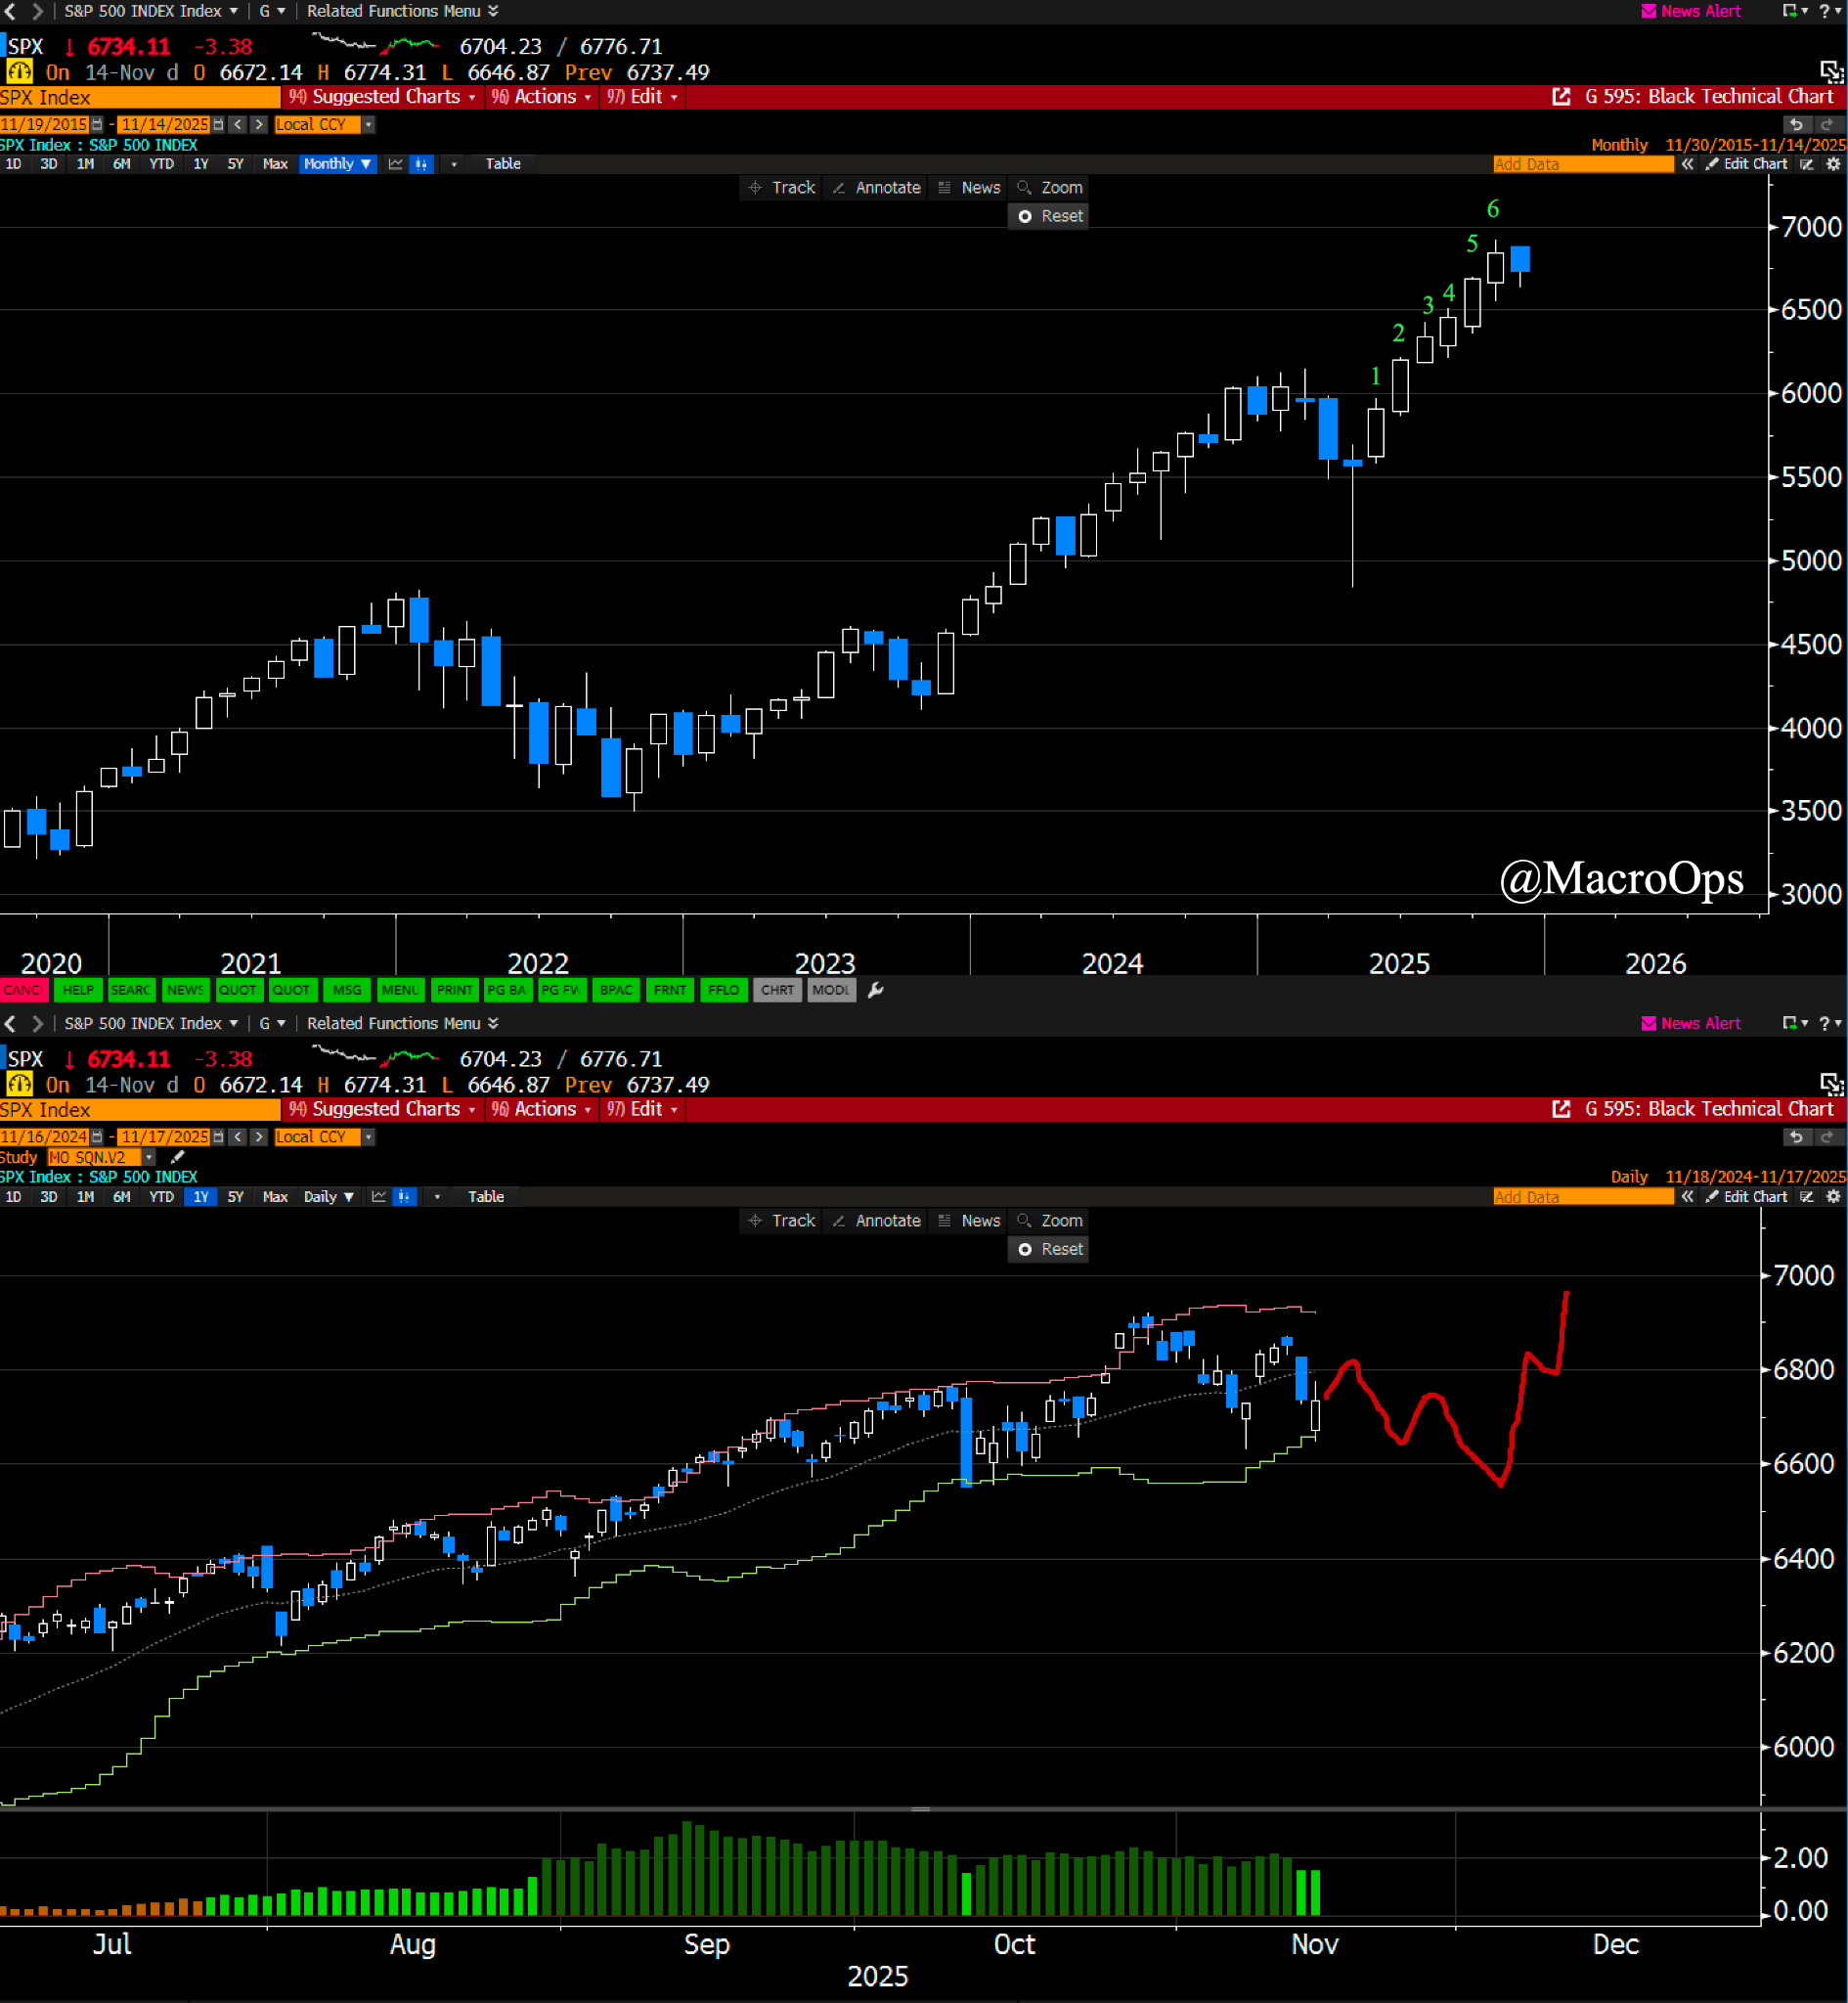
Task: Collapse the upper chart's double-chevron panel icon
Action: click(x=1688, y=164)
